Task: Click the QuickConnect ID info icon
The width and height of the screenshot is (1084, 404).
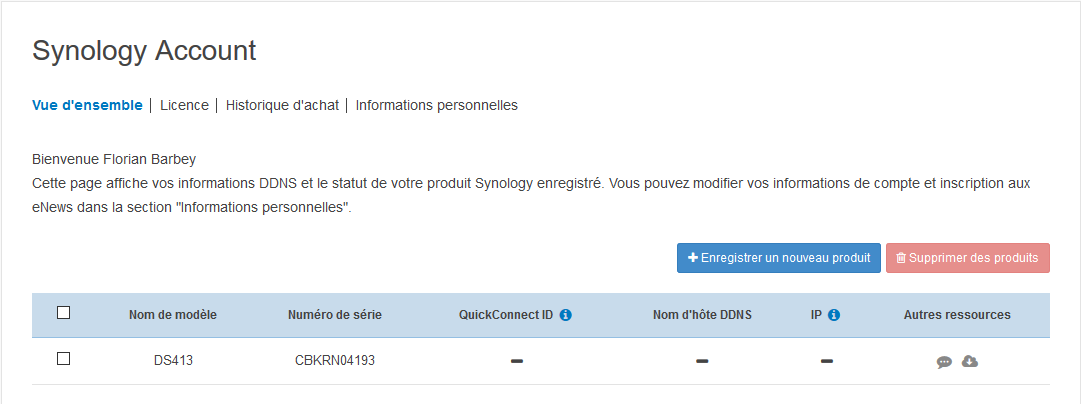Action: [x=566, y=315]
